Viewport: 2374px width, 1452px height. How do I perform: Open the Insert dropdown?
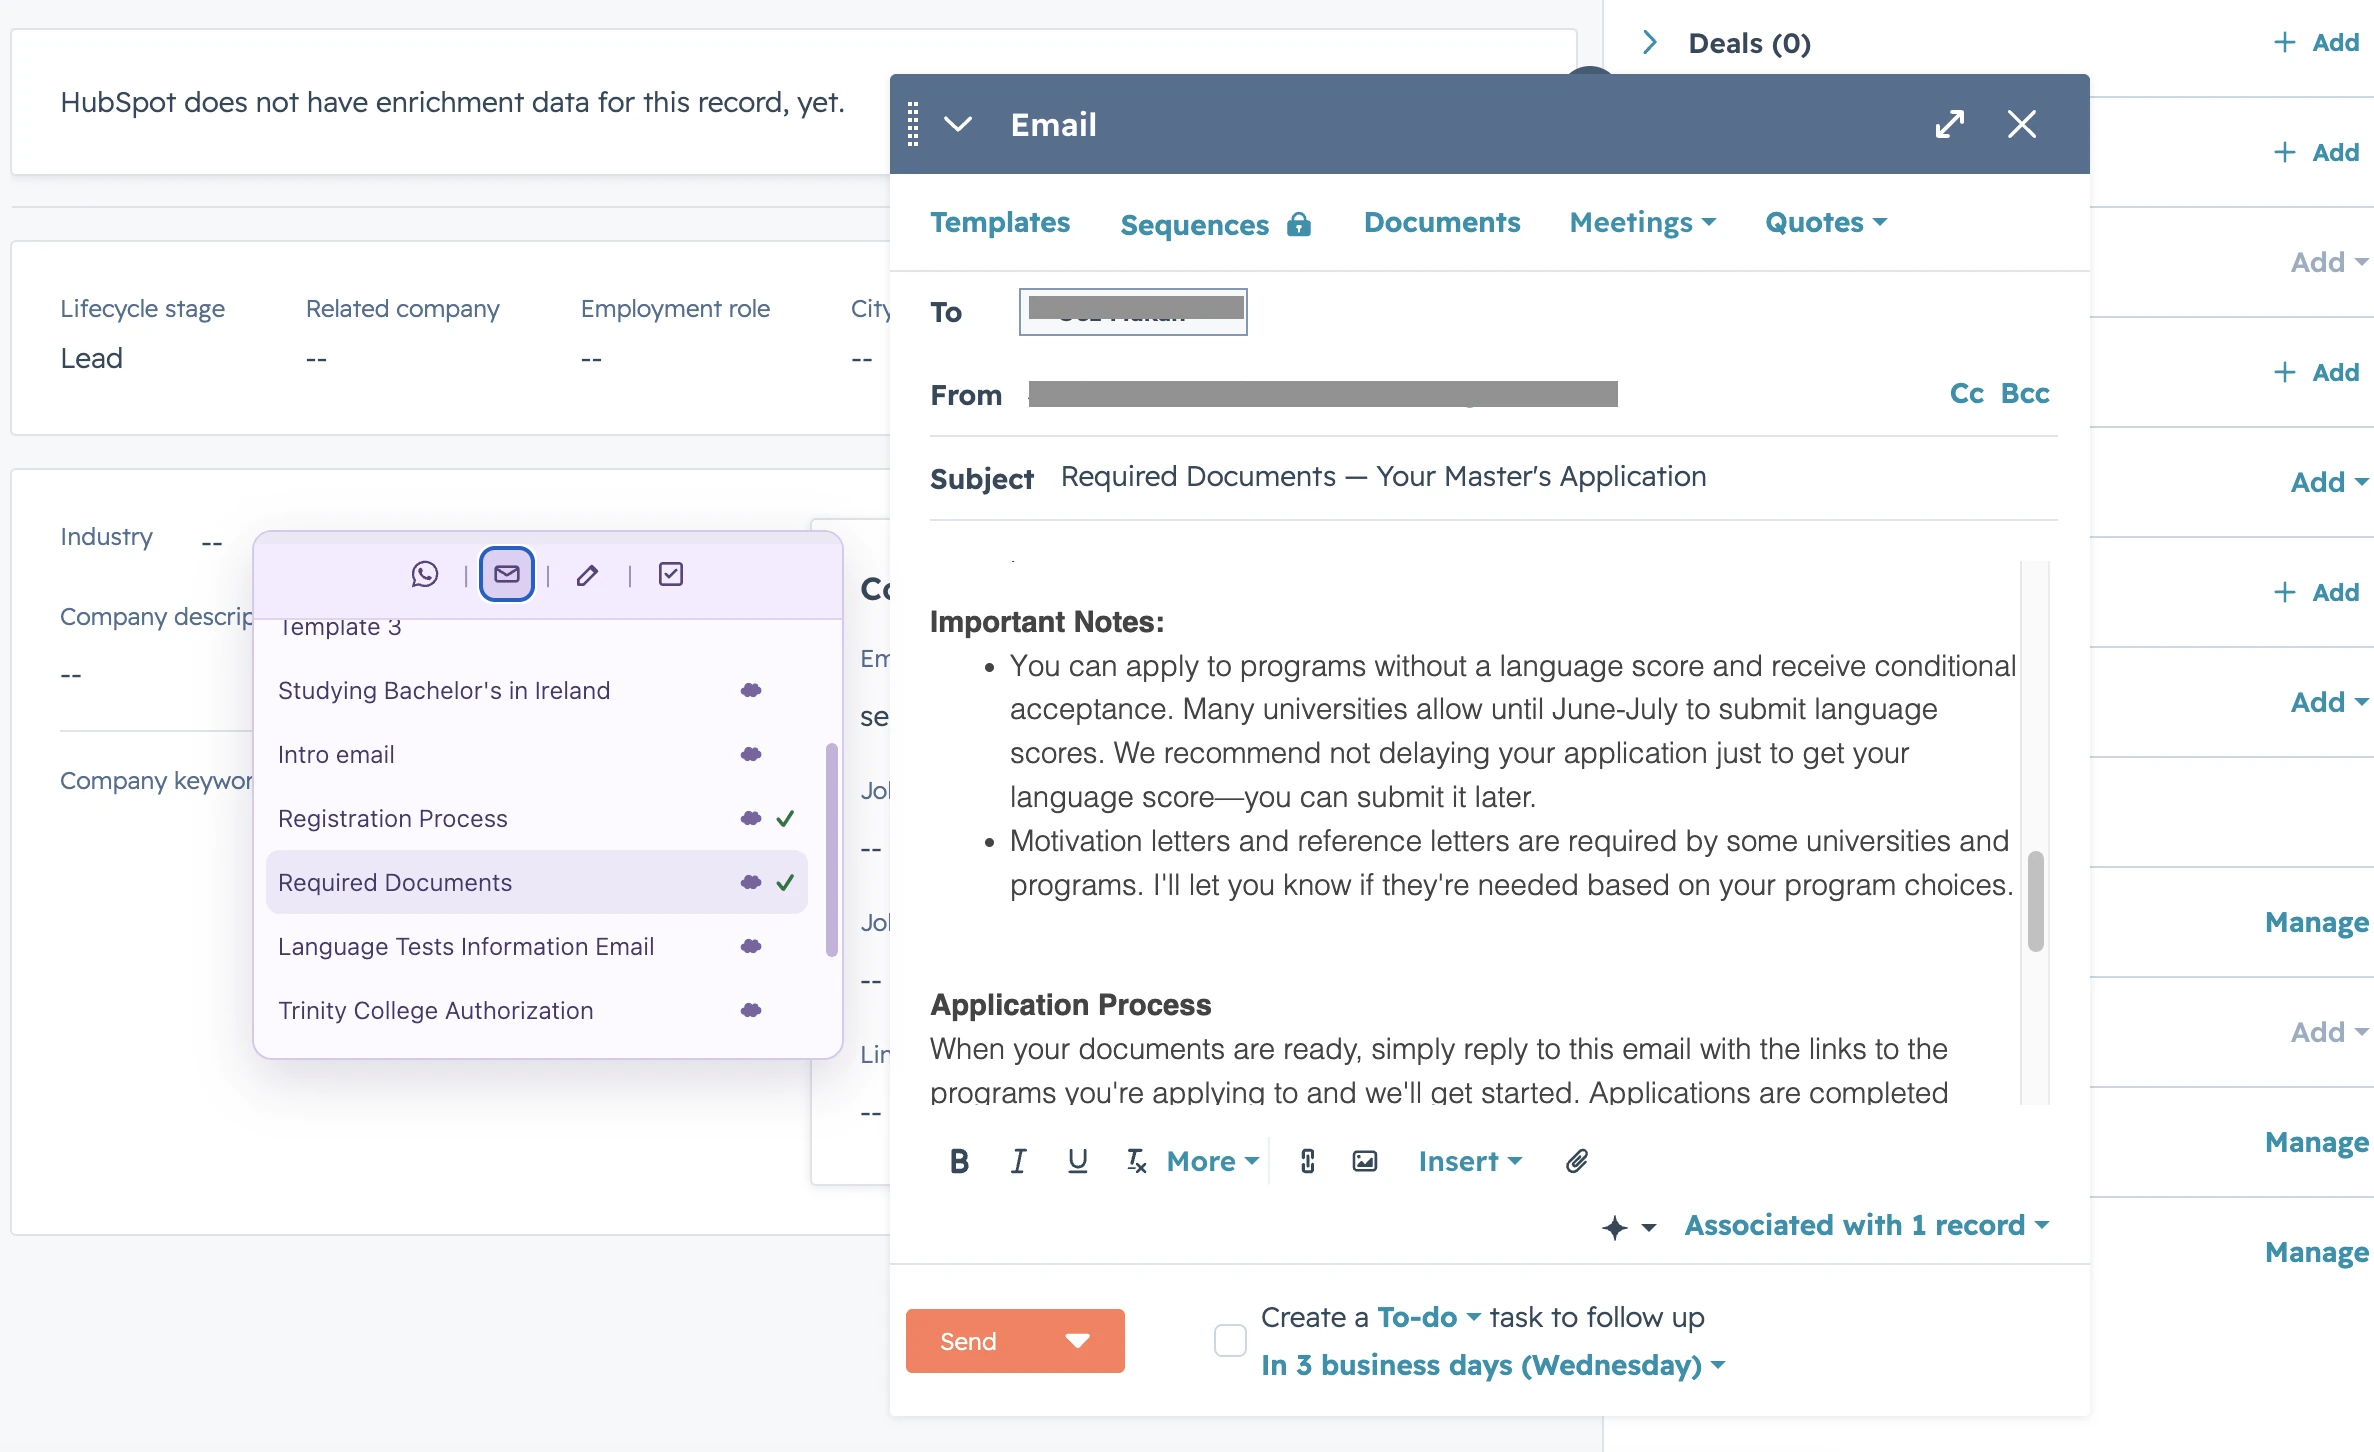[x=1470, y=1161]
